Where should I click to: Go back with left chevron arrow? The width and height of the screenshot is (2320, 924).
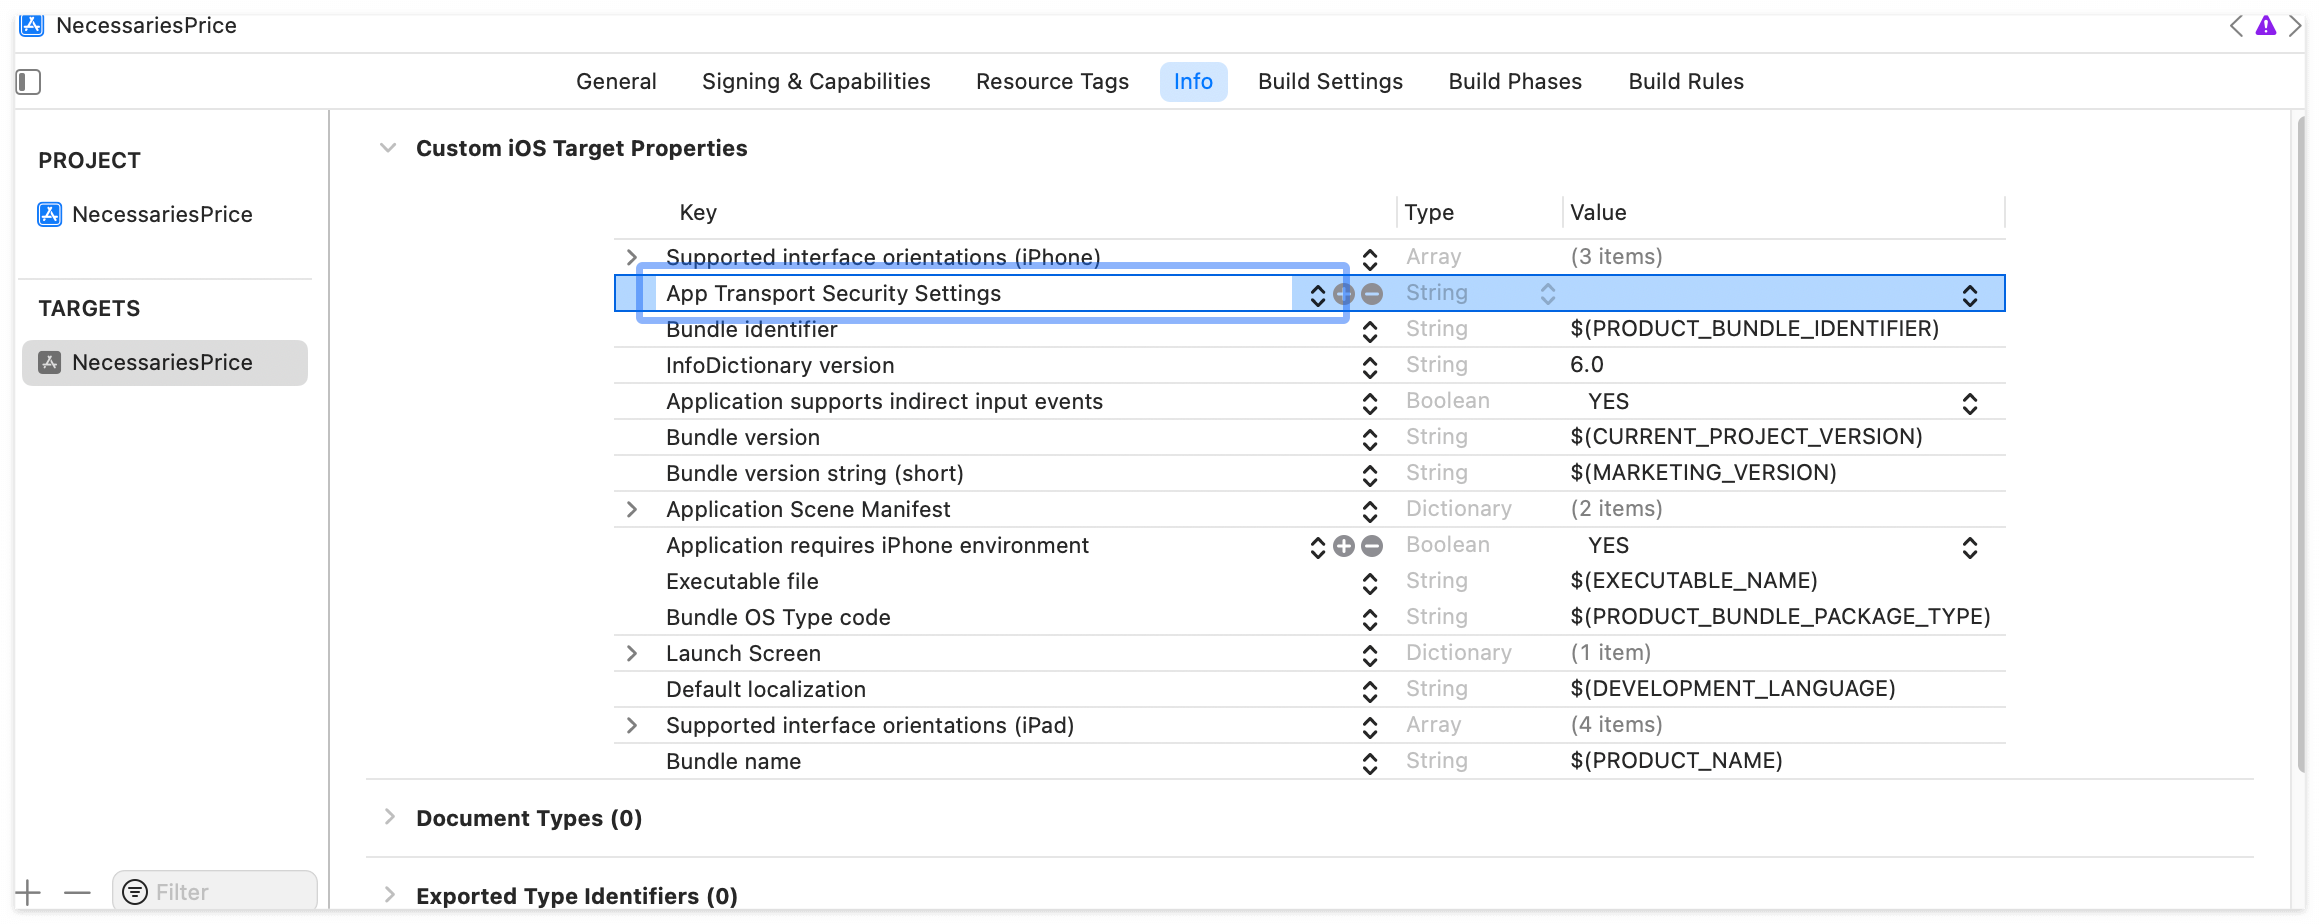pos(2236,26)
